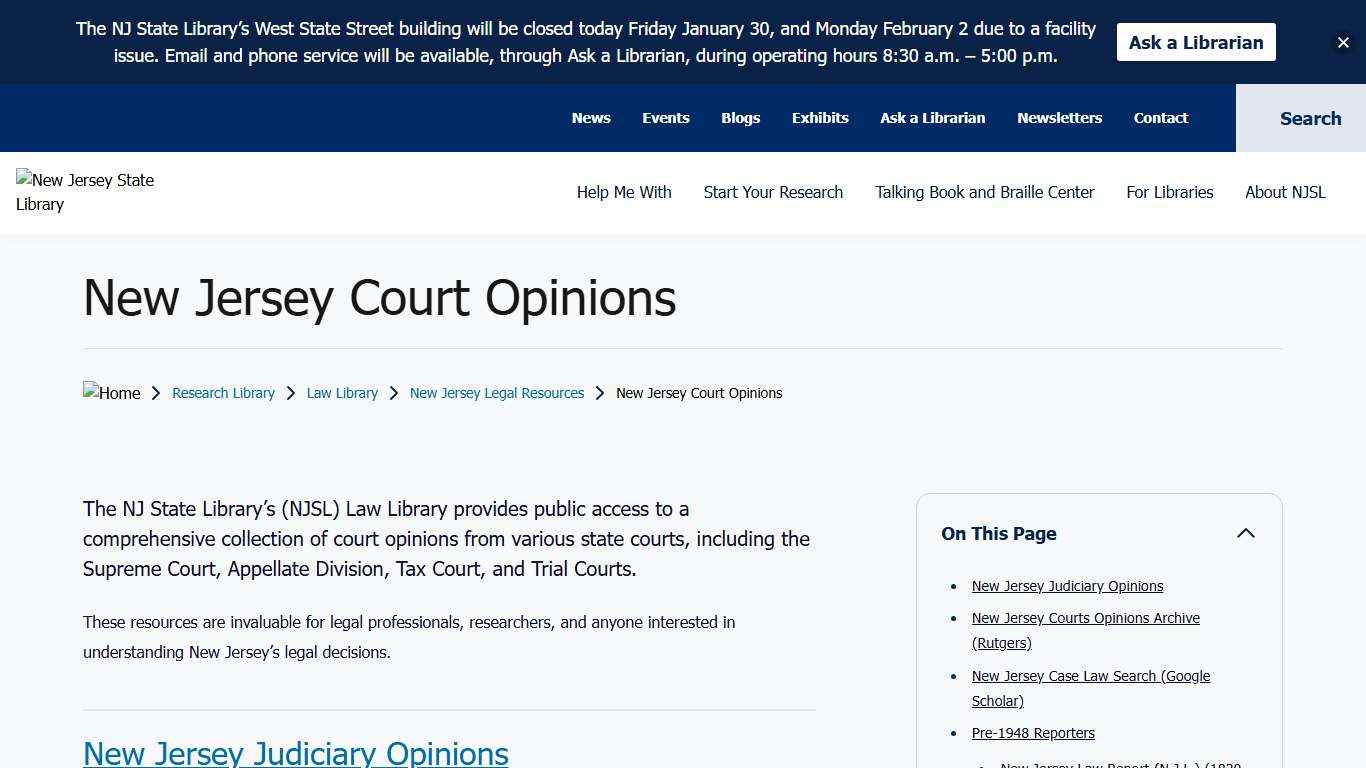Open the Blogs section
This screenshot has height=768, width=1366.
coord(740,118)
